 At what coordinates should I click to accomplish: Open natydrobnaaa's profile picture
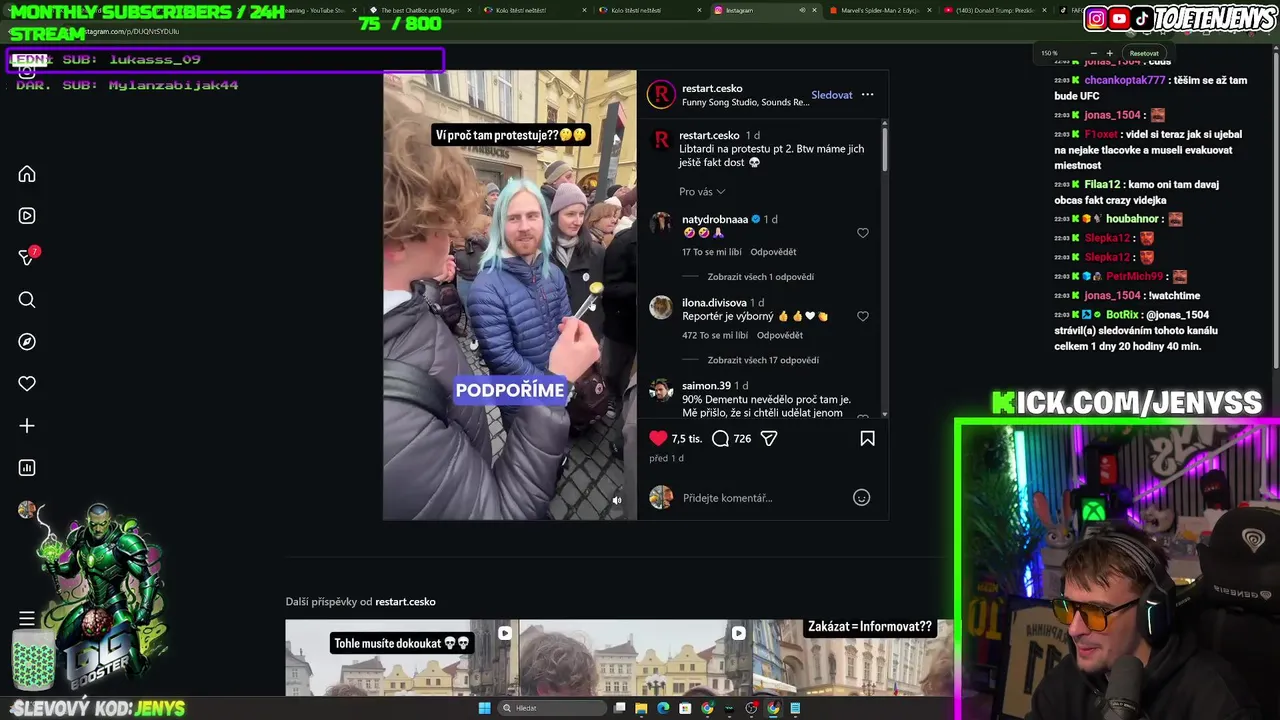tap(661, 224)
